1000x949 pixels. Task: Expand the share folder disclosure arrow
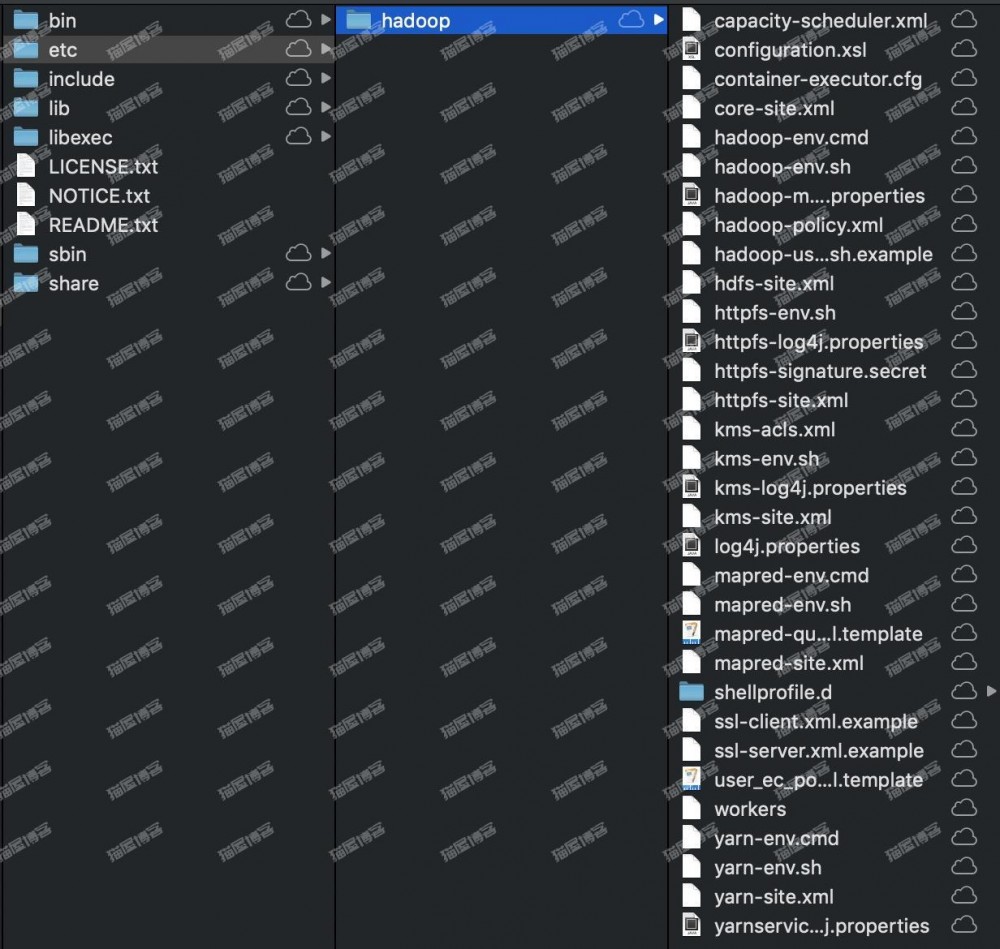(326, 283)
